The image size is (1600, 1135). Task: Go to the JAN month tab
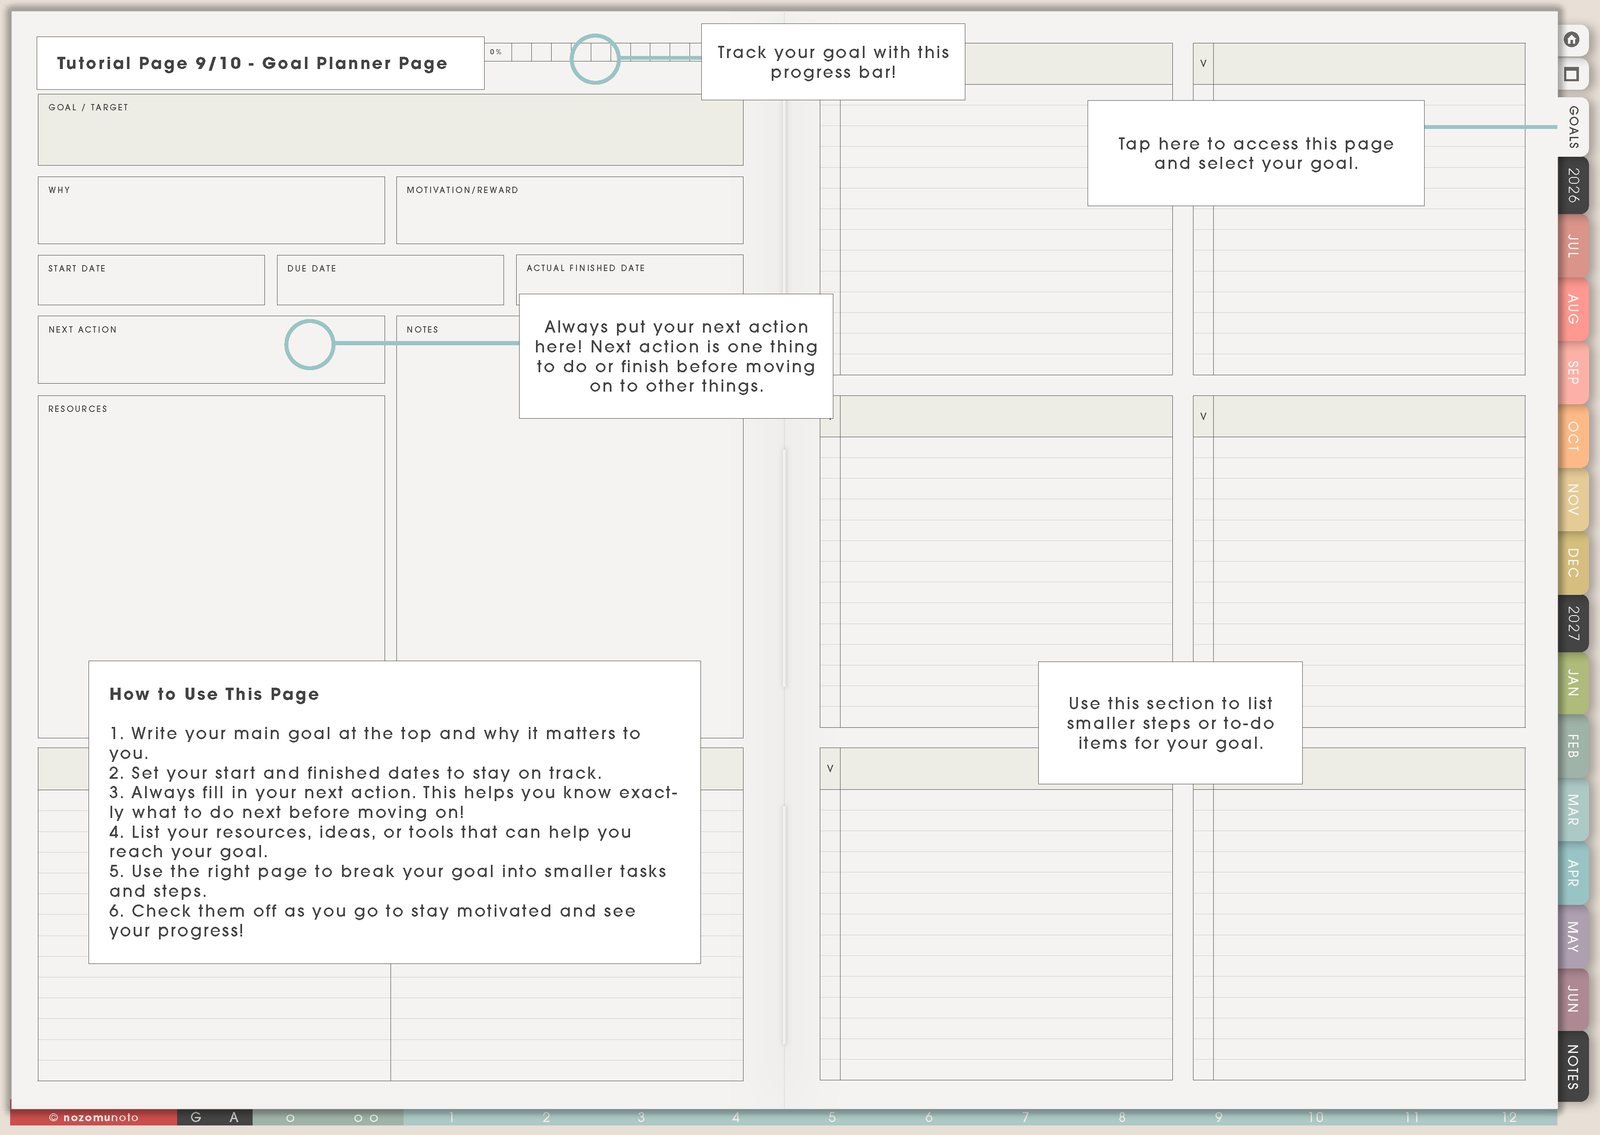1573,684
